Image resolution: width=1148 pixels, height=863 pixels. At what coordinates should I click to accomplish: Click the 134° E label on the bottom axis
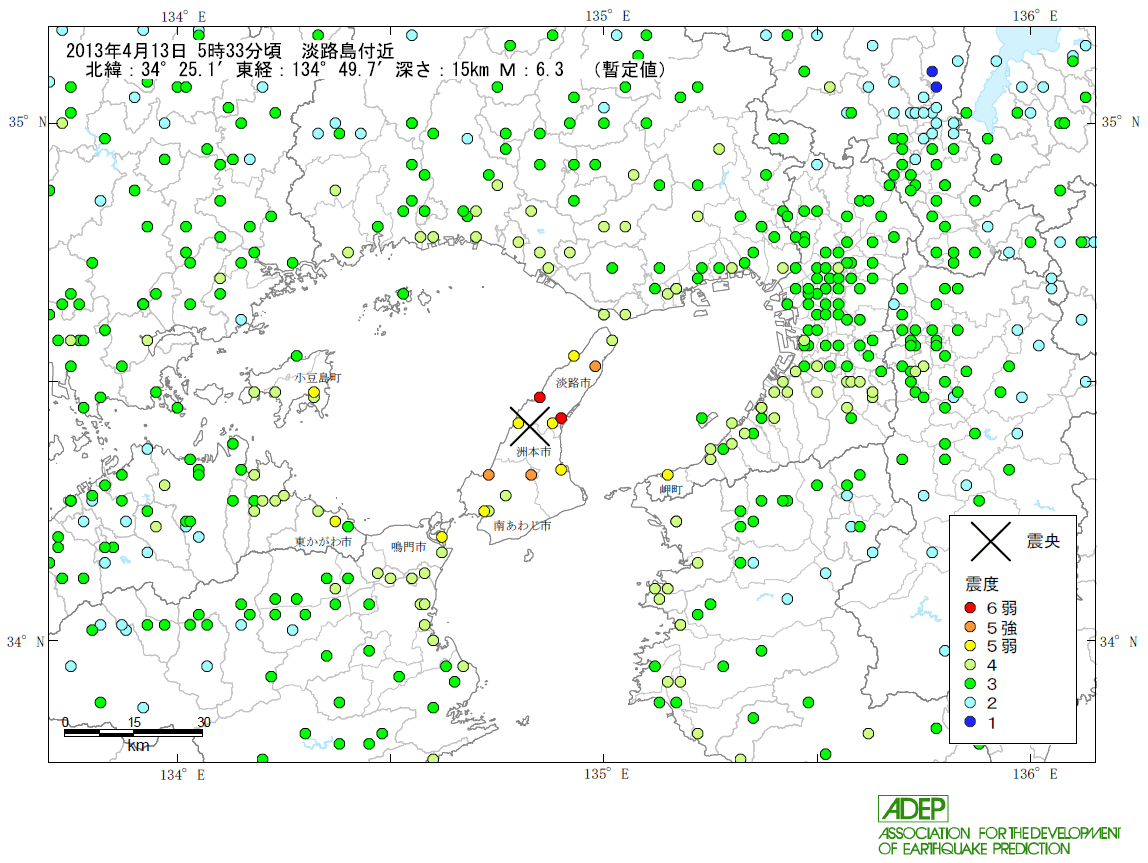click(182, 774)
